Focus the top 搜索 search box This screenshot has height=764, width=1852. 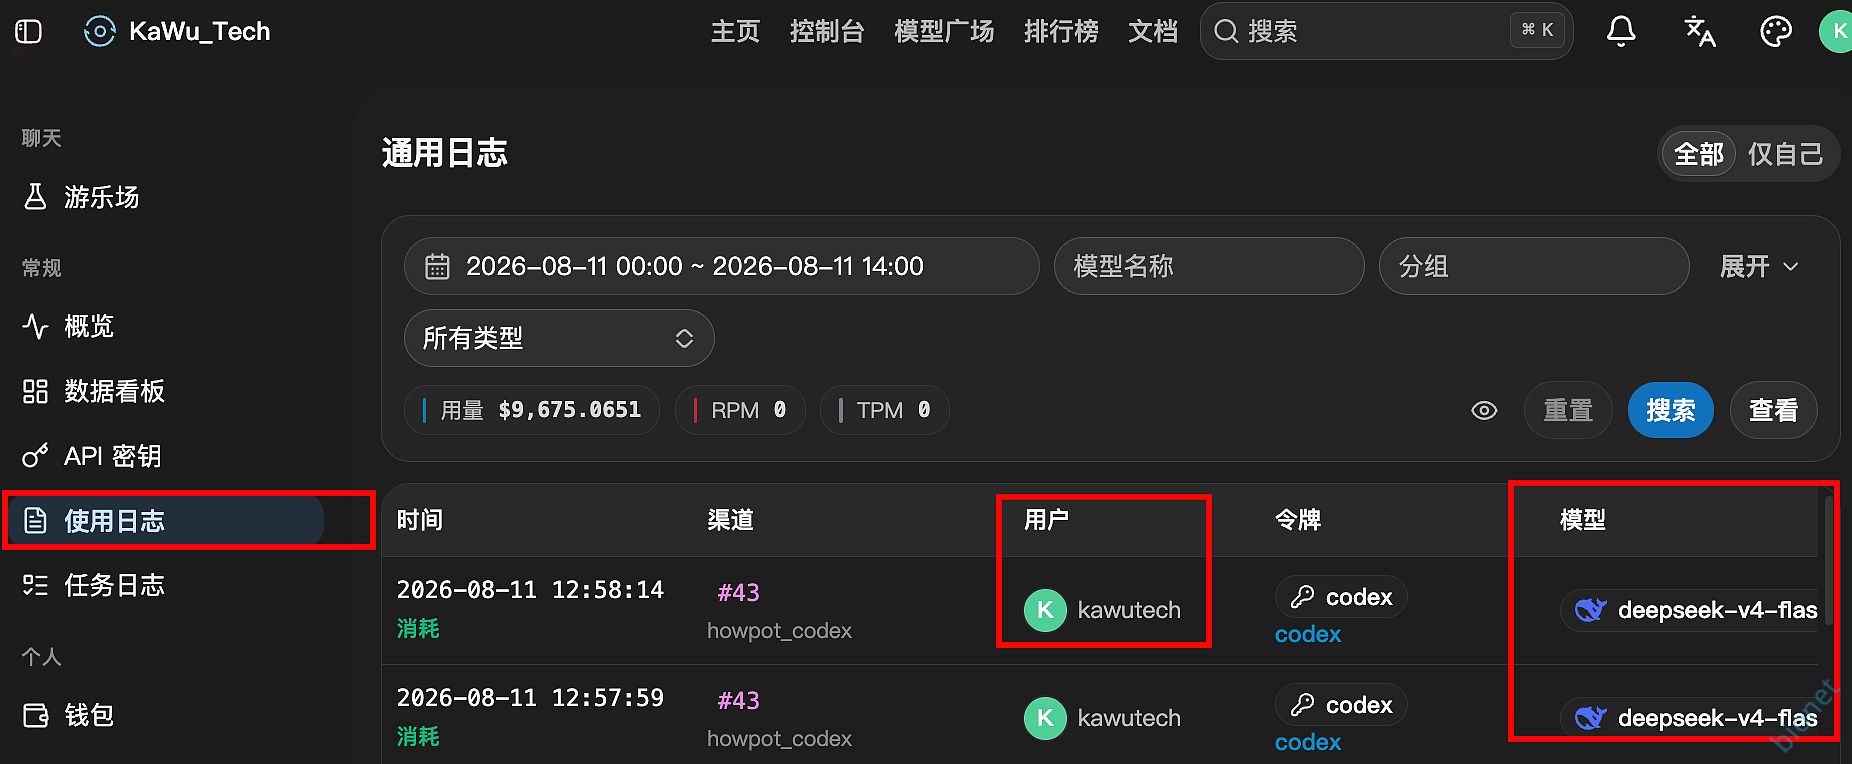coord(1386,32)
